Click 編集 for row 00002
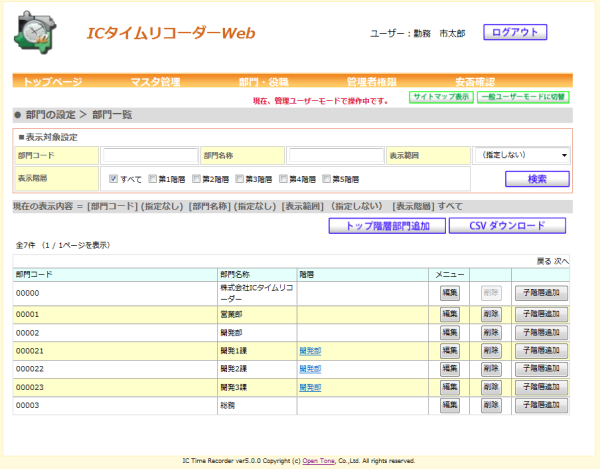This screenshot has width=600, height=469. coord(450,332)
